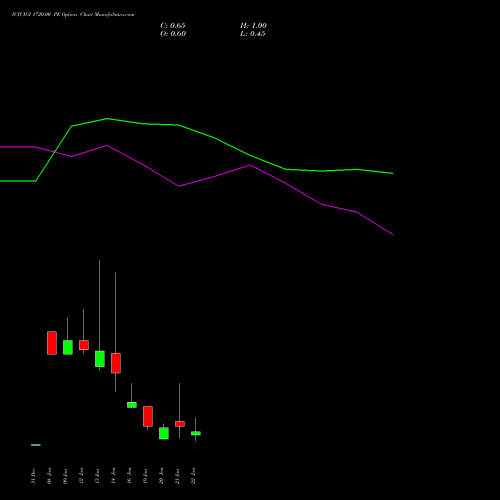Click the '09 Jan' date axis label
The image size is (500, 500).
tap(65, 476)
